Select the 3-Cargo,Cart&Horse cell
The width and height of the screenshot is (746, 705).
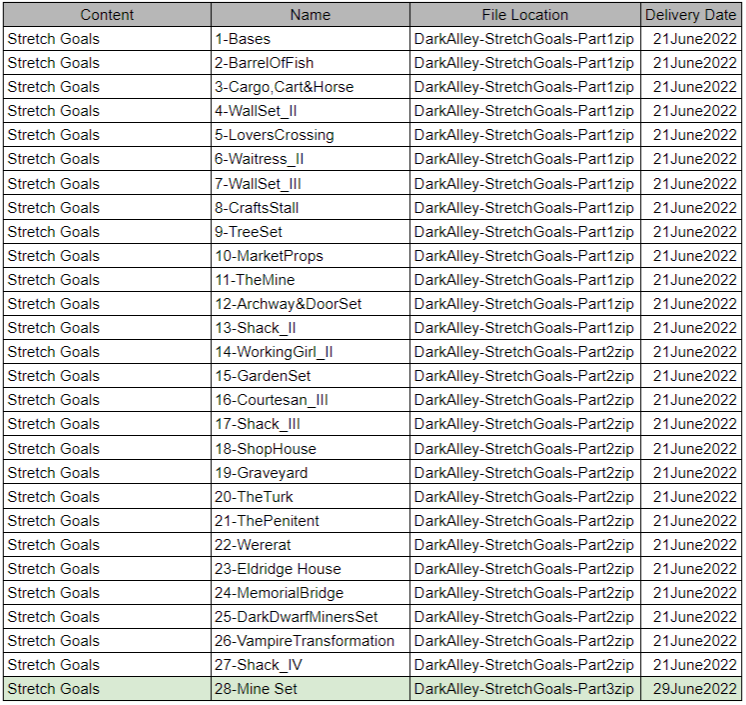(x=310, y=87)
